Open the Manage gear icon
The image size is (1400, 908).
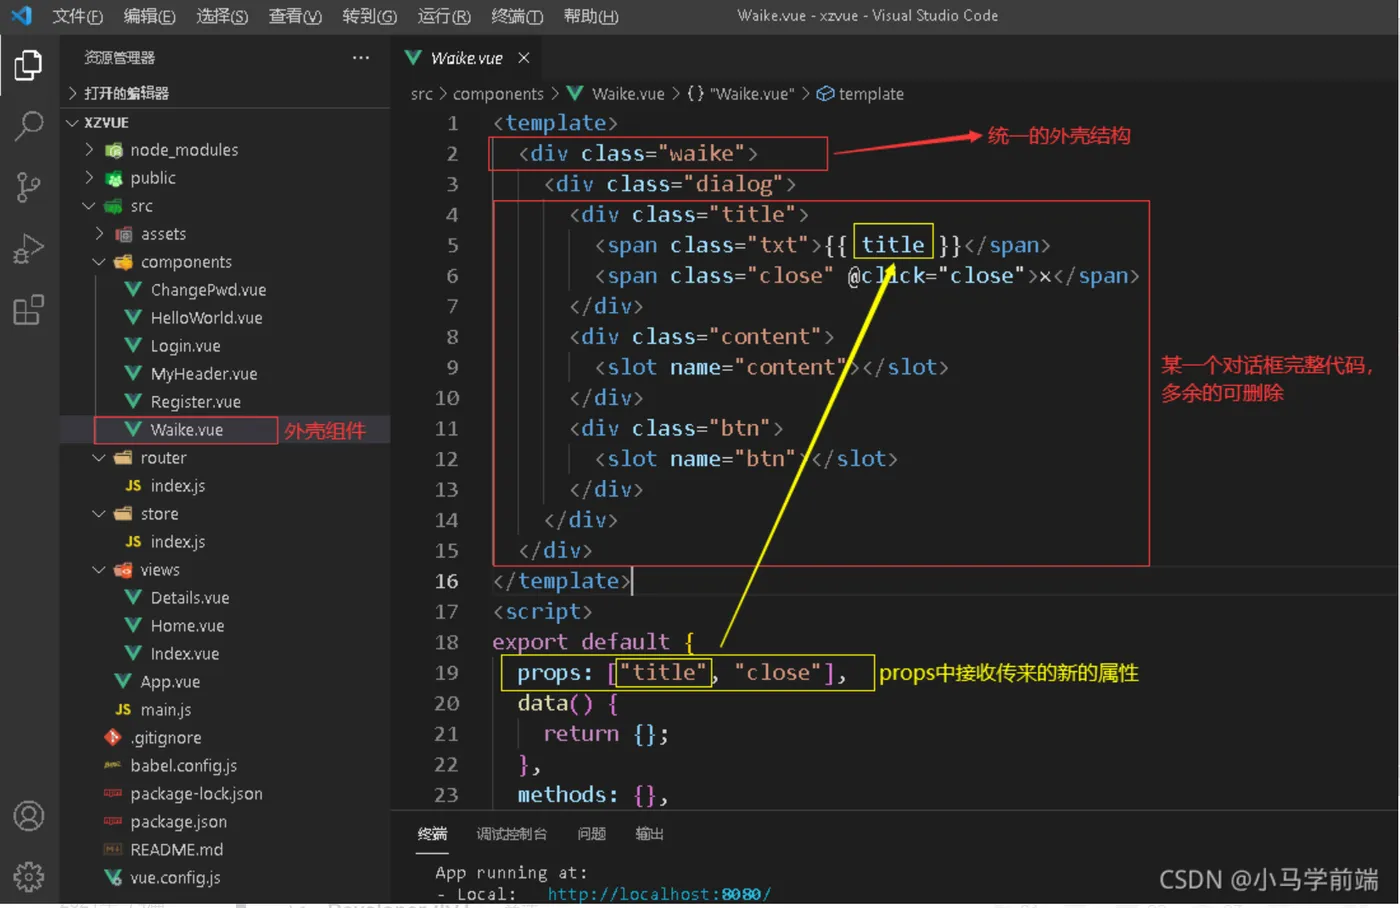[x=28, y=876]
